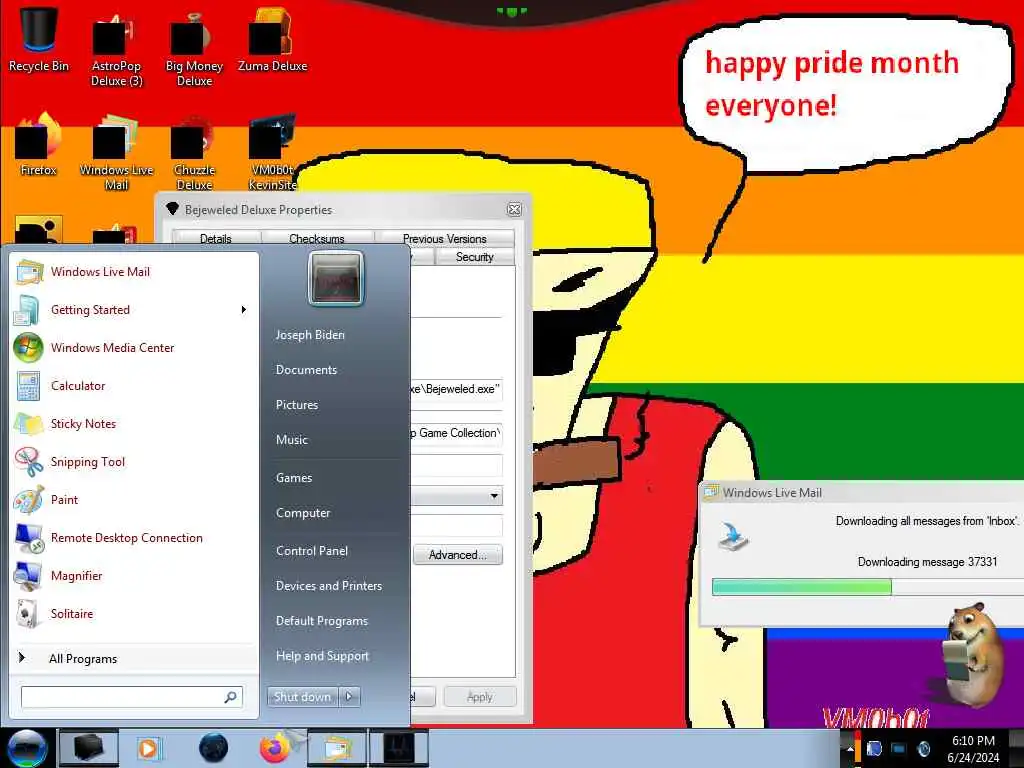1024x768 pixels.
Task: Click the search magnifier icon in Start menu
Action: click(231, 697)
